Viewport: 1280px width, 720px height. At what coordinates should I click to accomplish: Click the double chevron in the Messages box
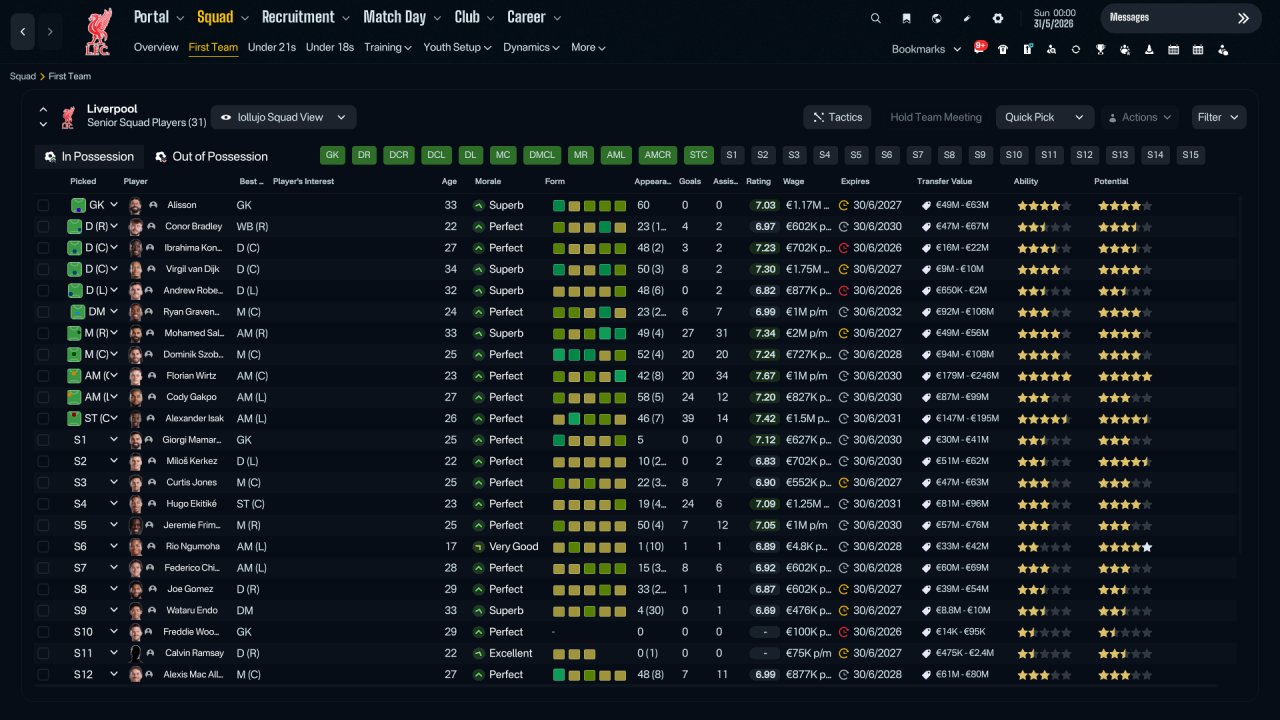[1243, 18]
